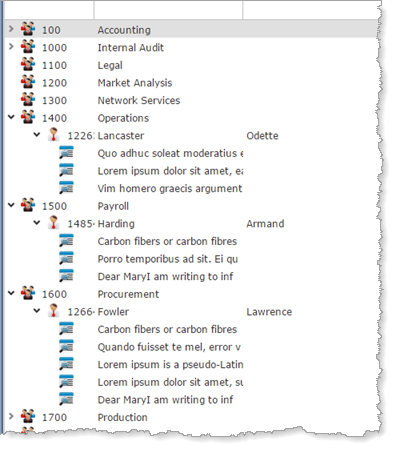The height and width of the screenshot is (449, 396).
Task: Select the Production department name
Action: click(x=122, y=417)
